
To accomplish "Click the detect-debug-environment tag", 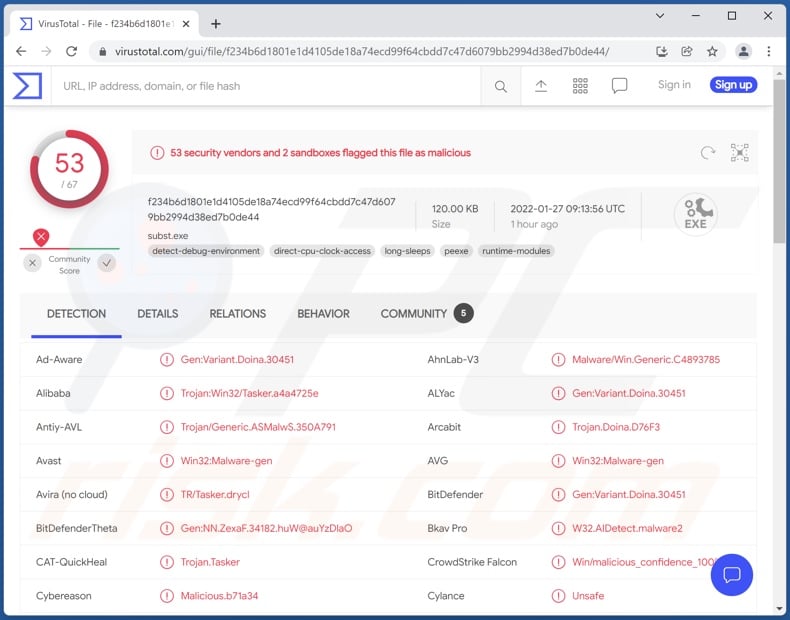I will [206, 251].
